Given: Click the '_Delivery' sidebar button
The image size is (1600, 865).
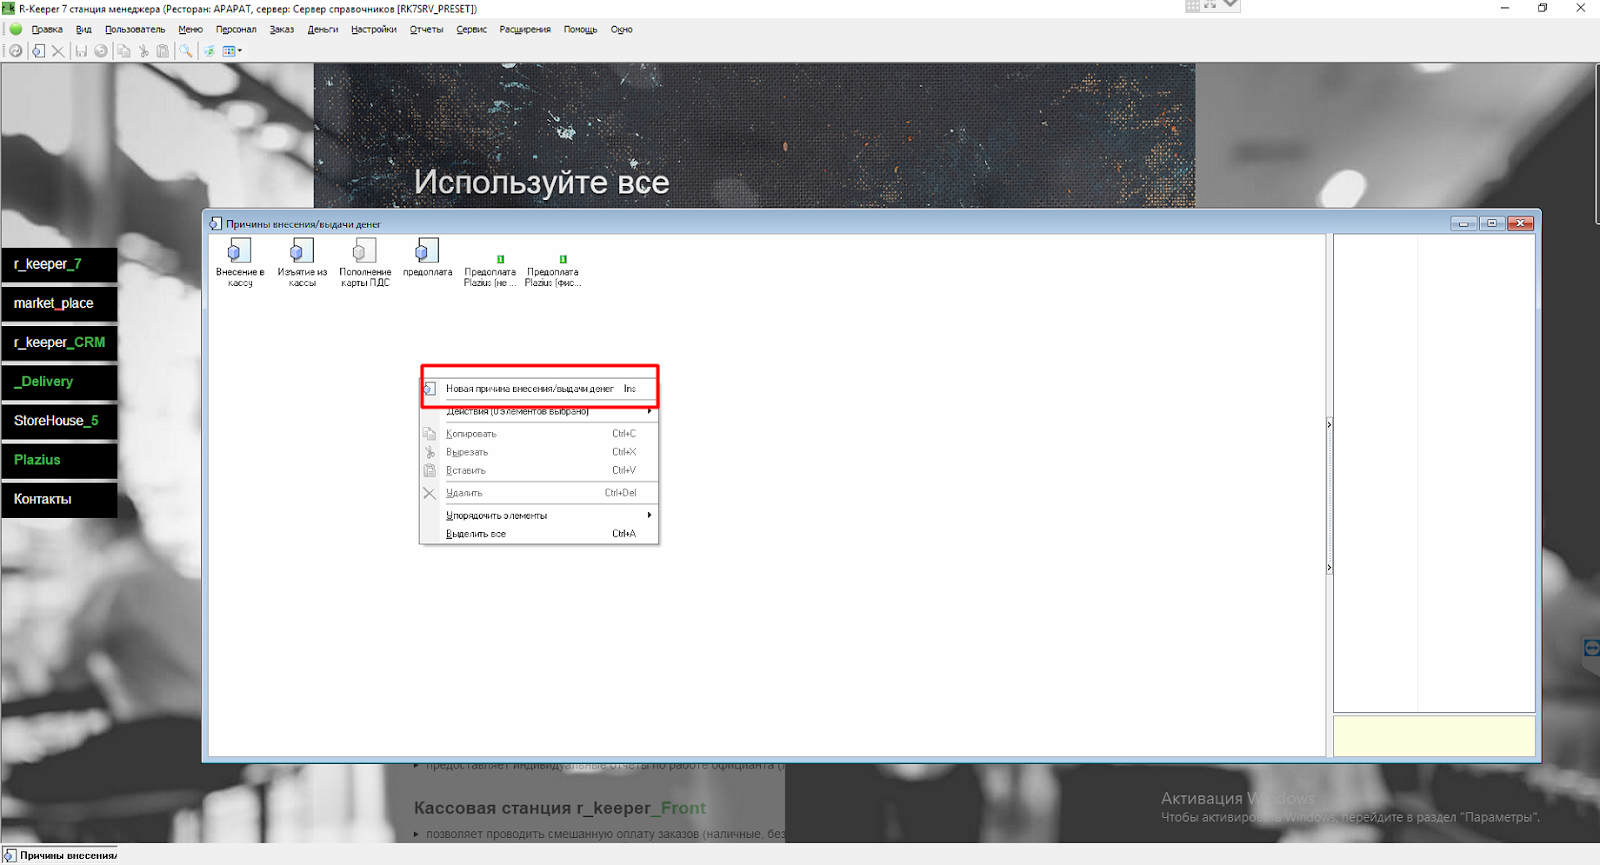Looking at the screenshot, I should (59, 381).
